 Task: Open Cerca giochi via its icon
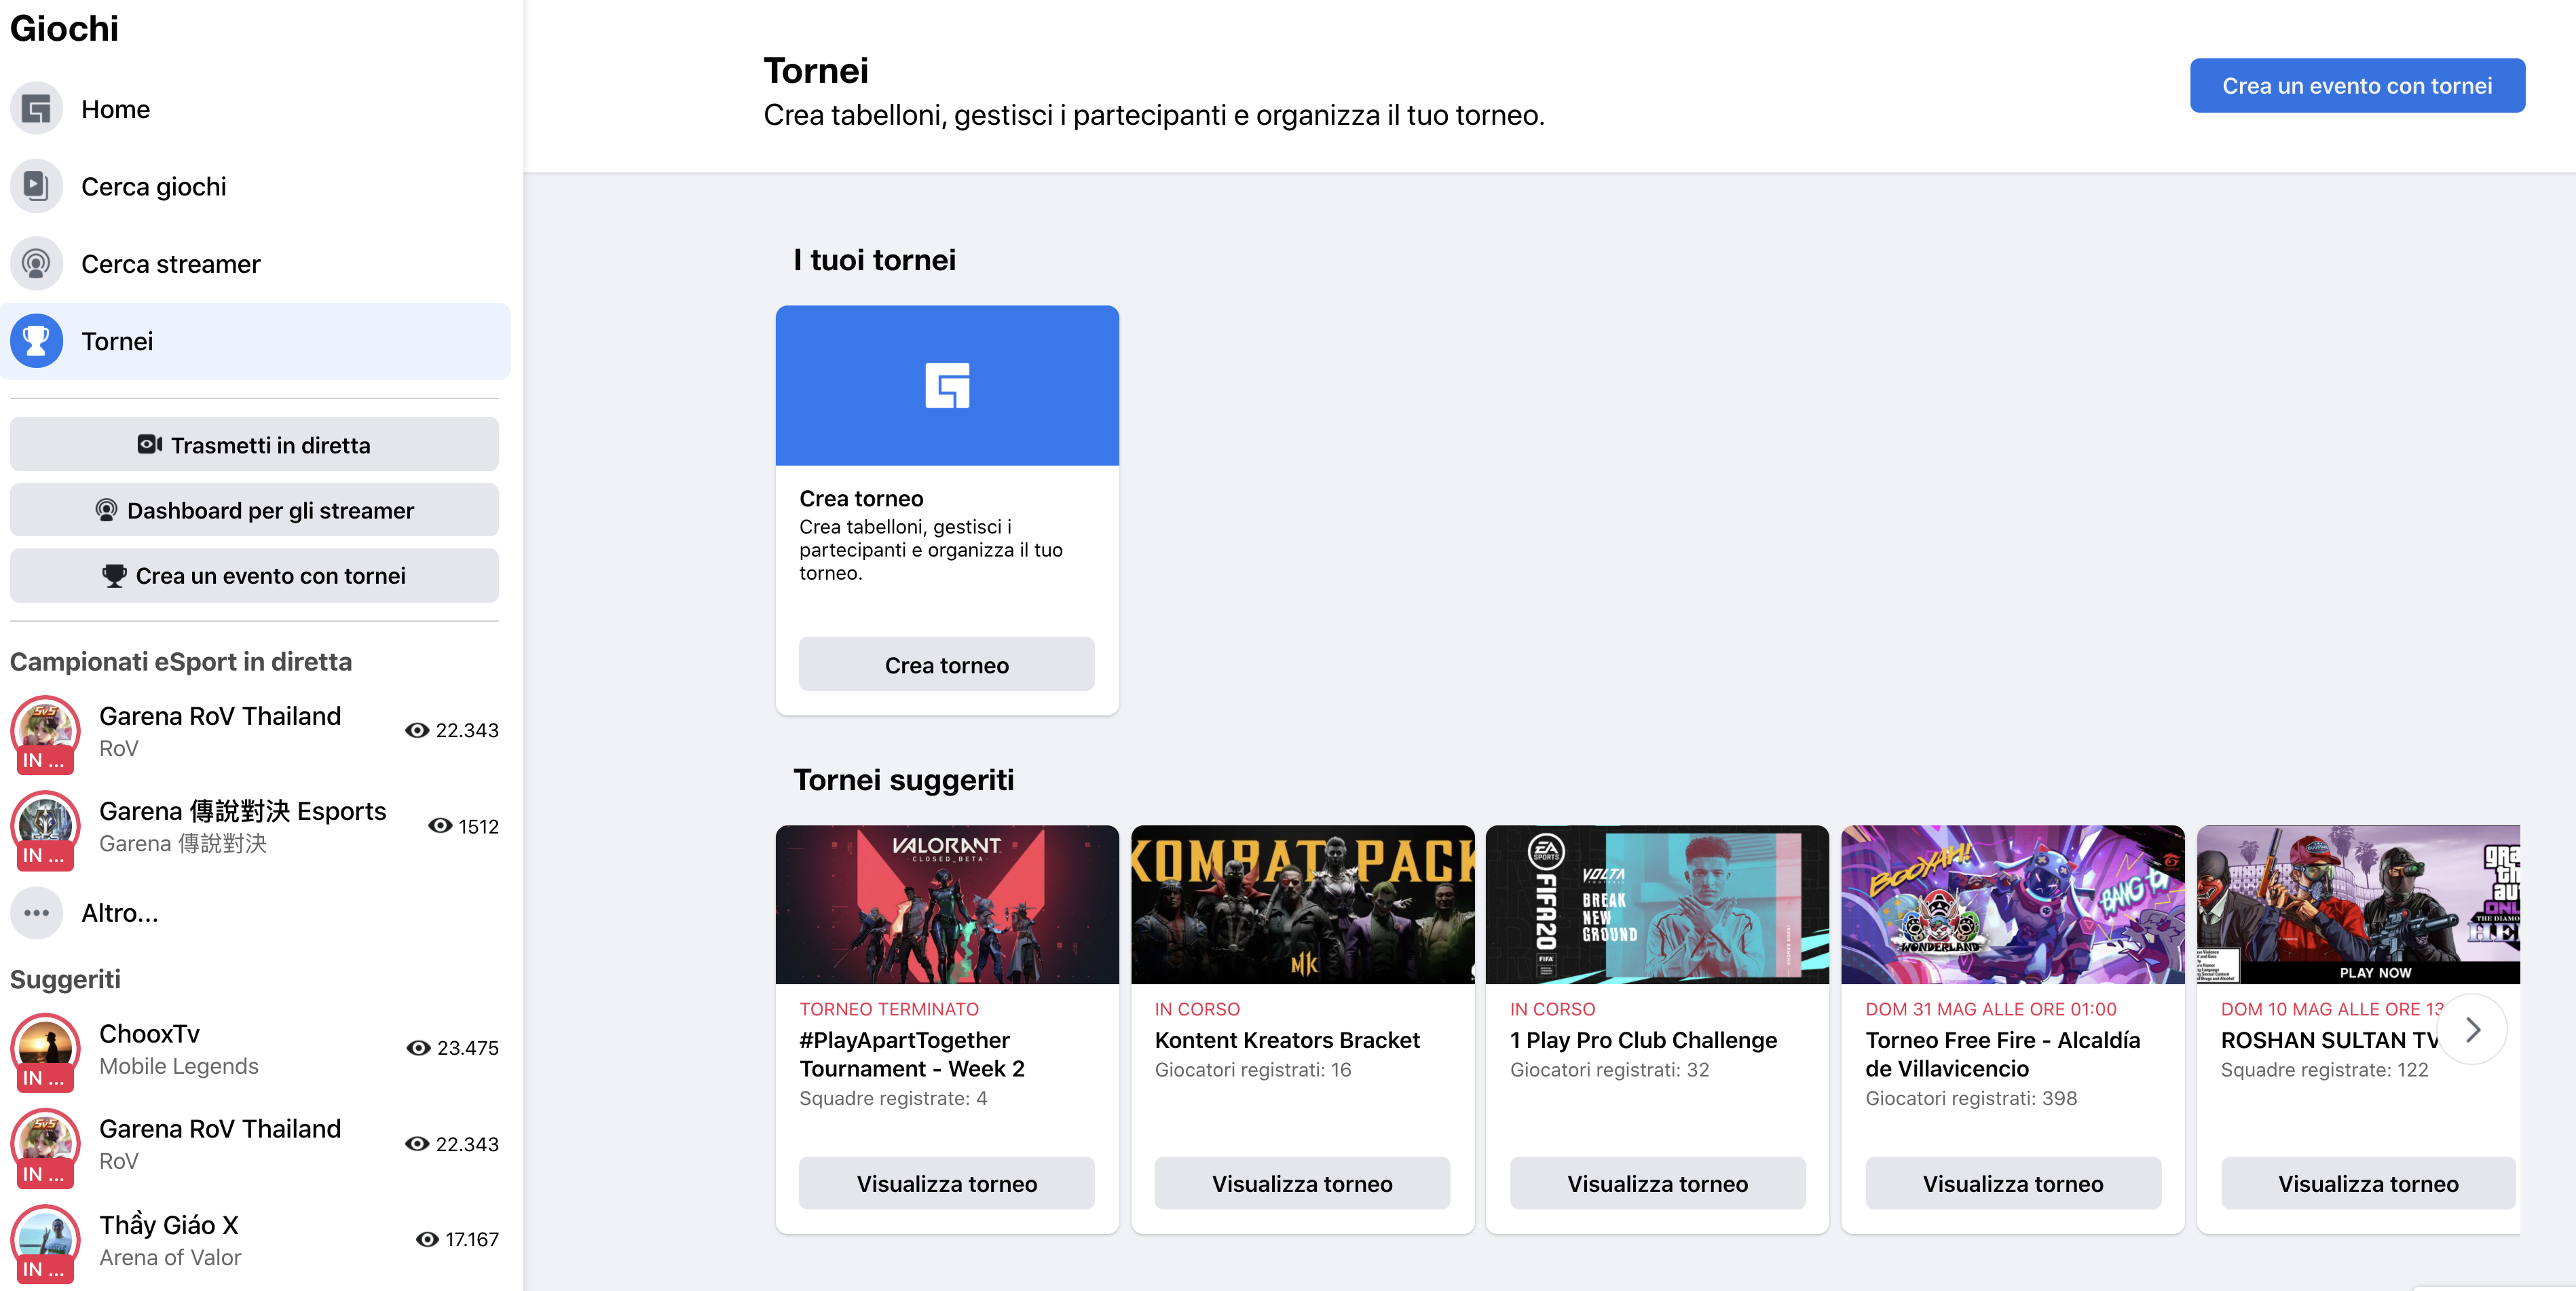pos(37,187)
